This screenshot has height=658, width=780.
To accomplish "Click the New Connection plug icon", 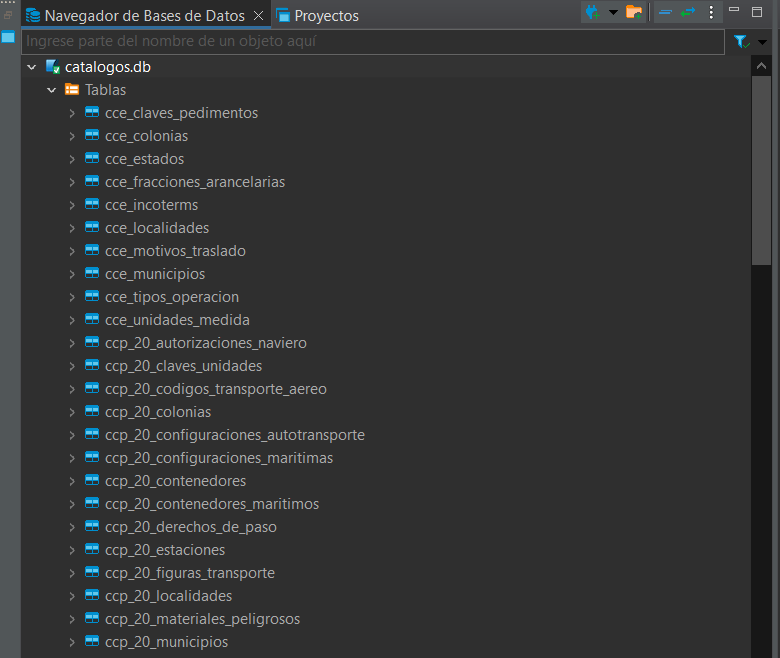I will (593, 12).
